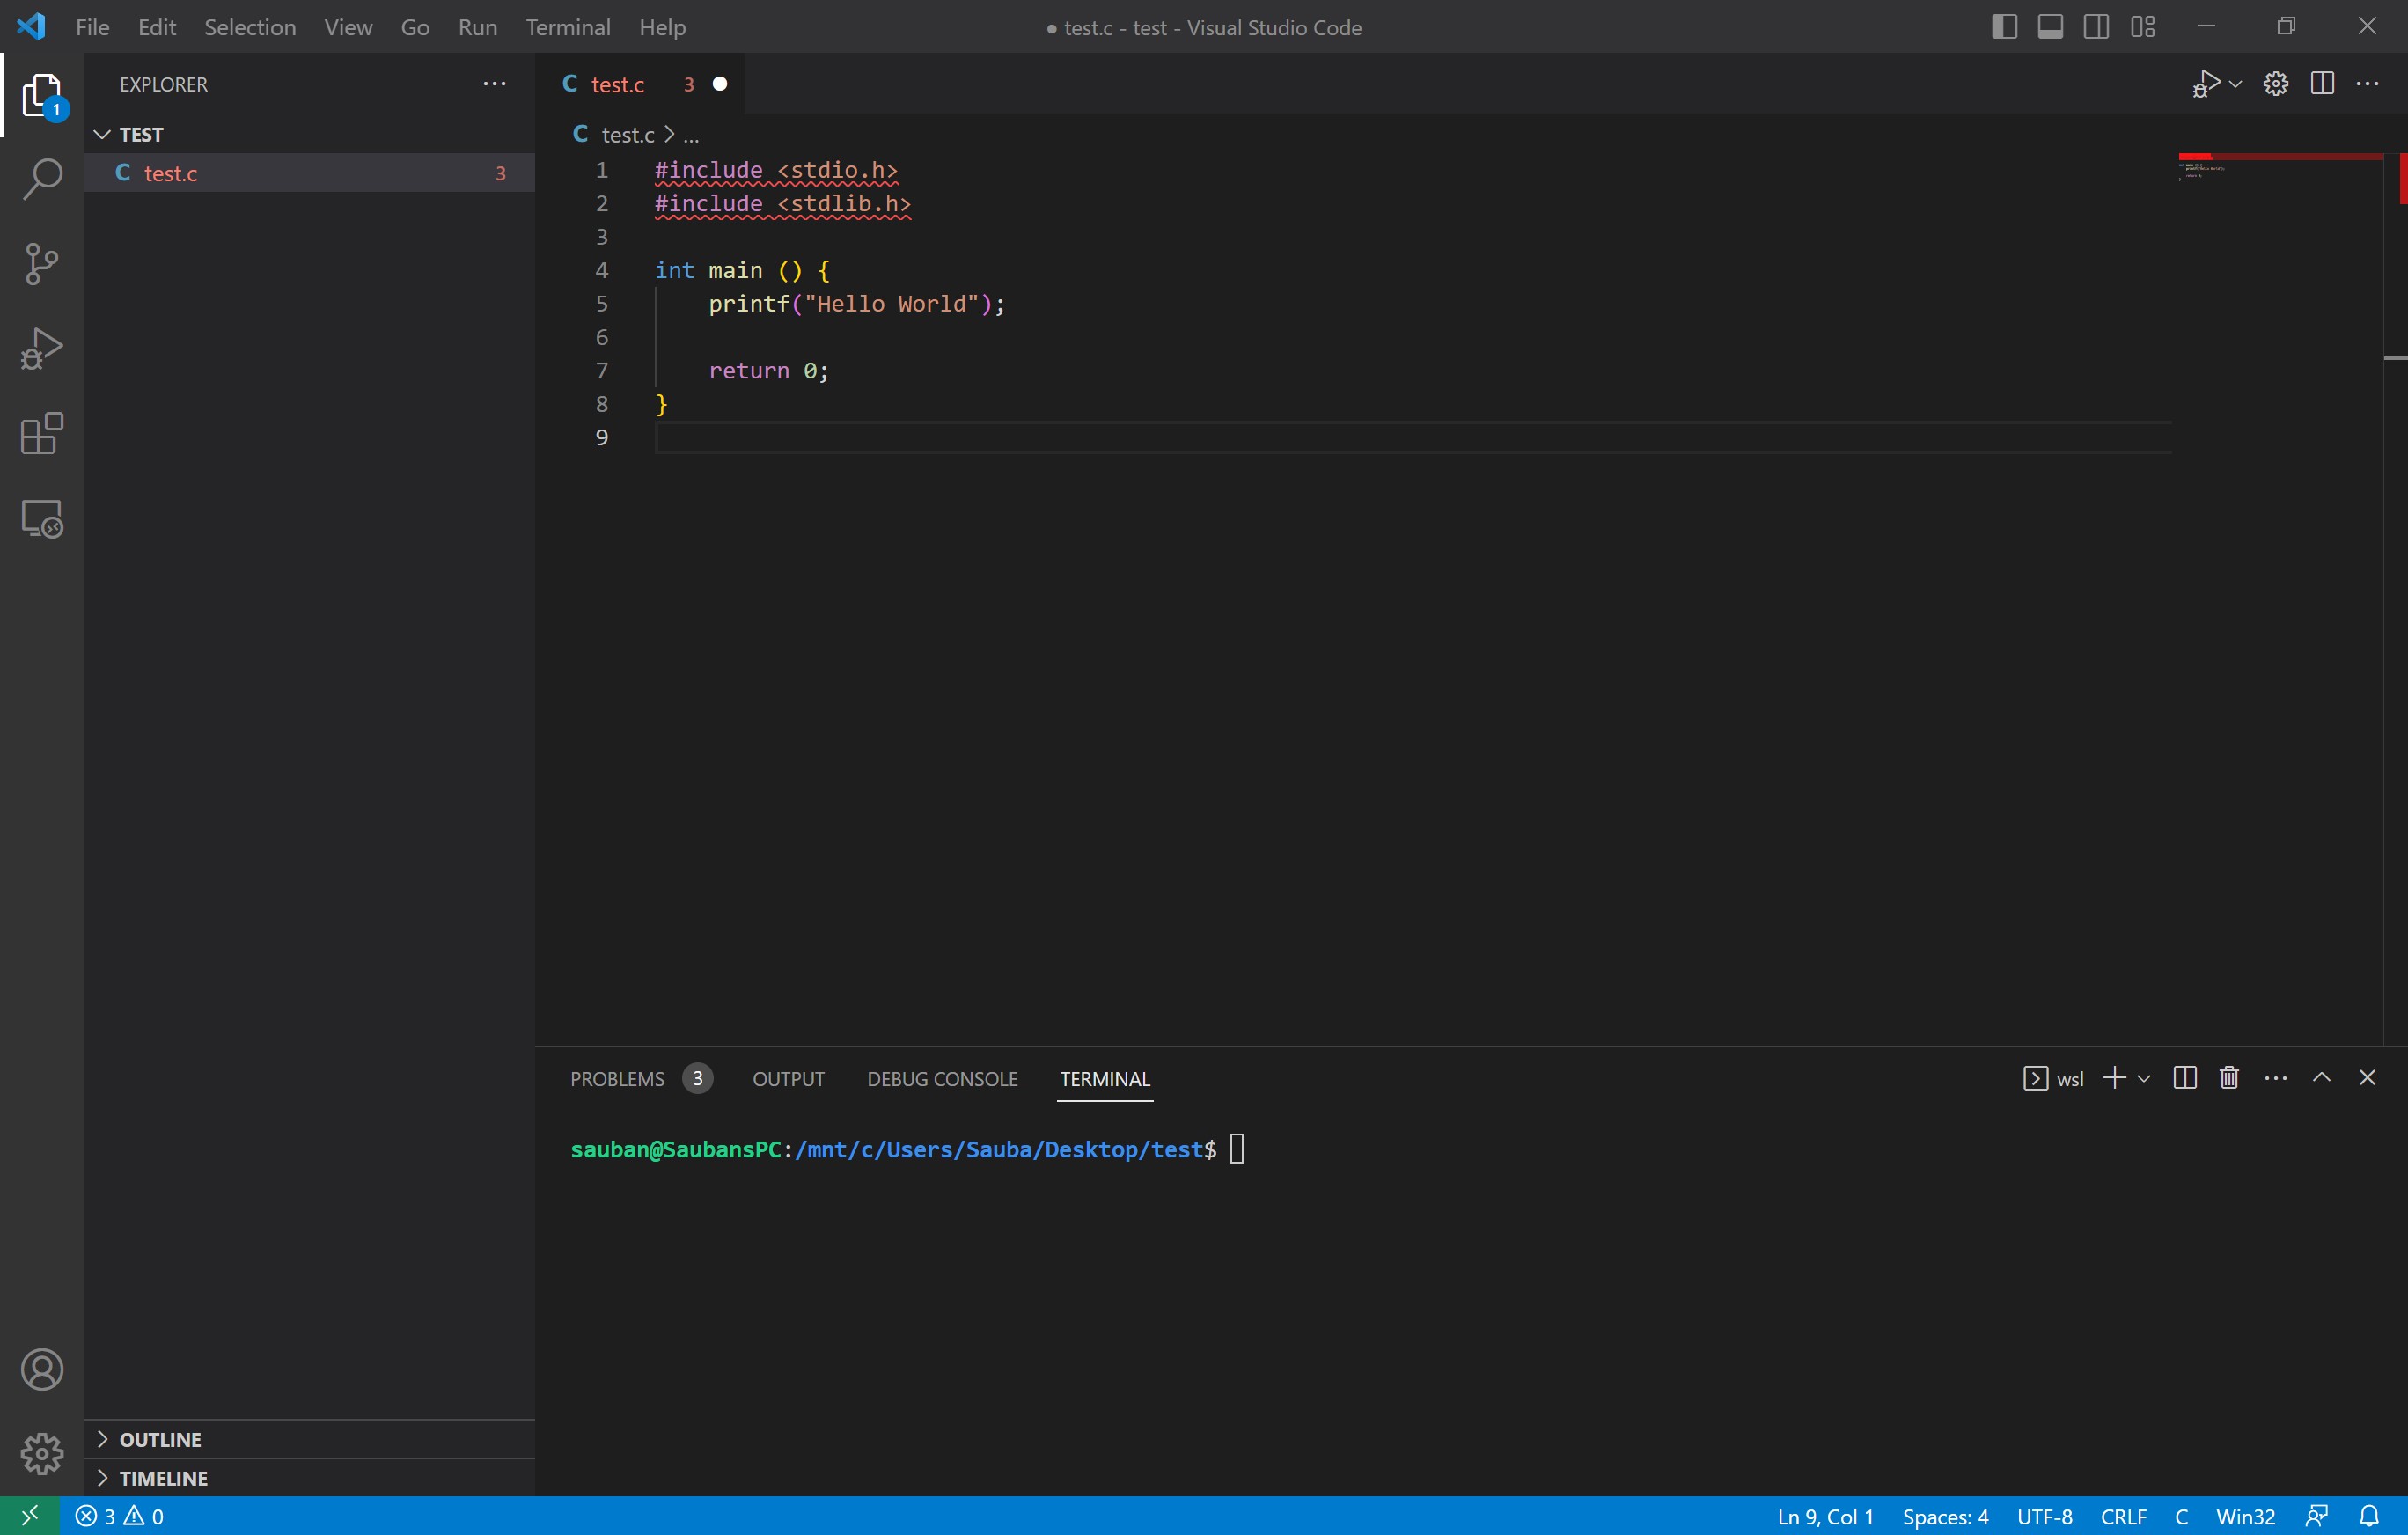This screenshot has width=2408, height=1535.
Task: Toggle primary side bar layout button
Action: point(2004,27)
